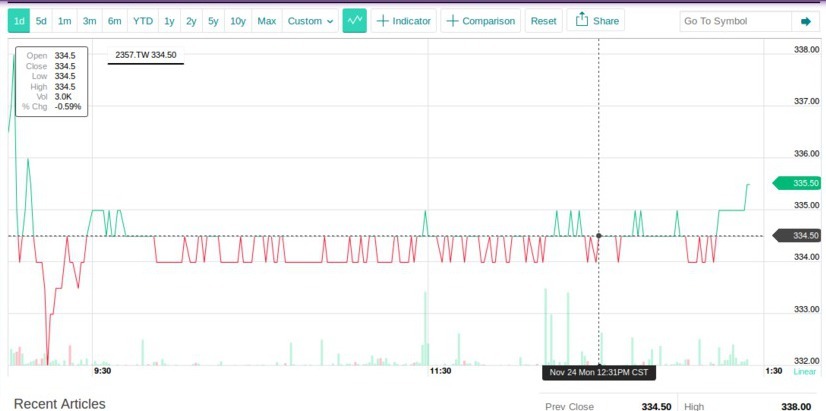Switch to the 6m range
The height and width of the screenshot is (411, 826).
tap(114, 21)
